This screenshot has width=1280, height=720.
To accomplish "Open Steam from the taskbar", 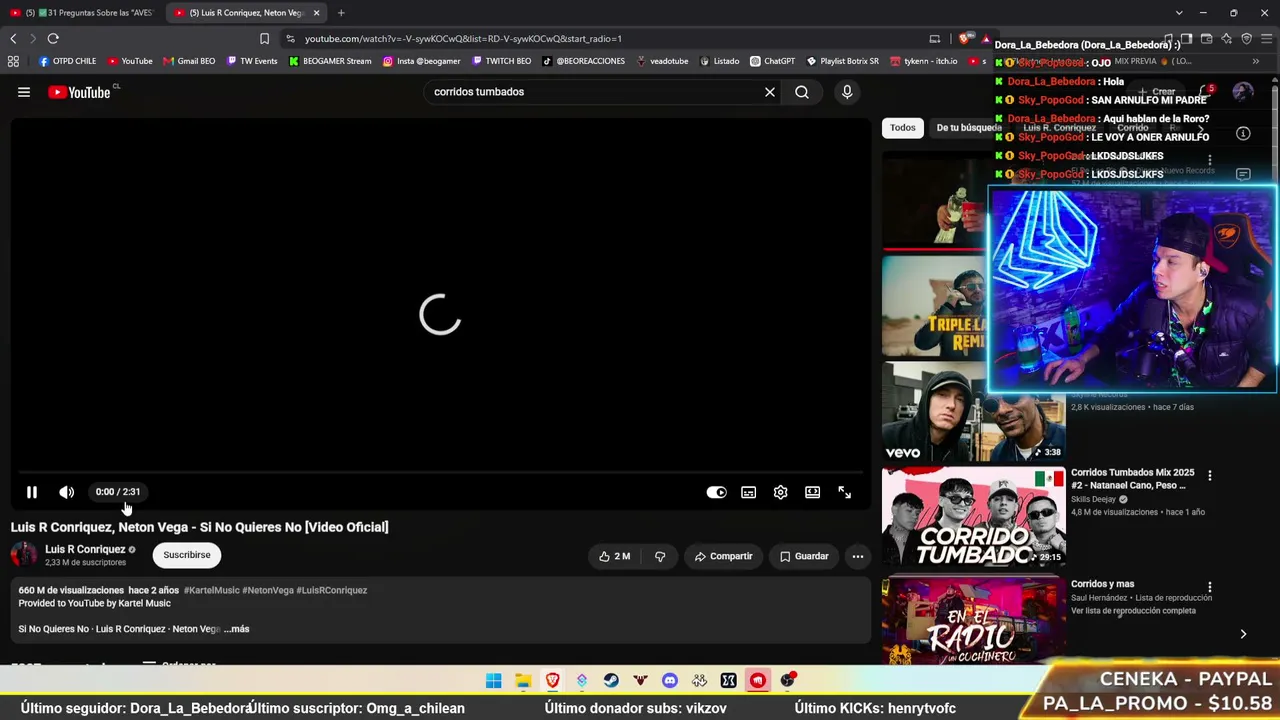I will pos(611,681).
